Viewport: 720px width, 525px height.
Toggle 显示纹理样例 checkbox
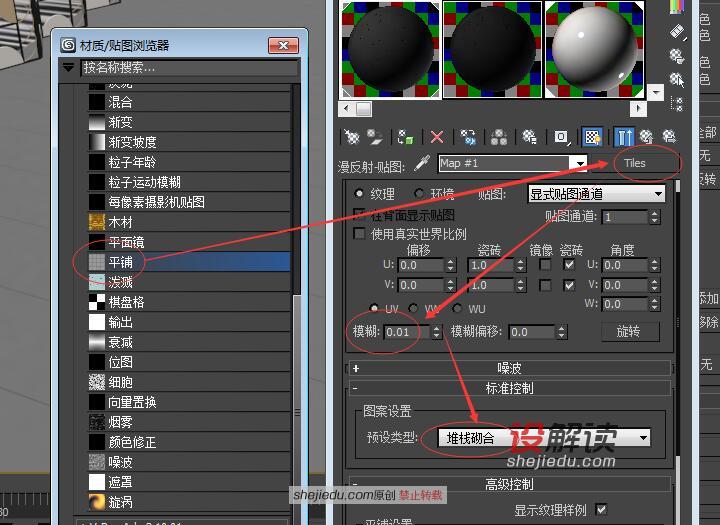[601, 509]
